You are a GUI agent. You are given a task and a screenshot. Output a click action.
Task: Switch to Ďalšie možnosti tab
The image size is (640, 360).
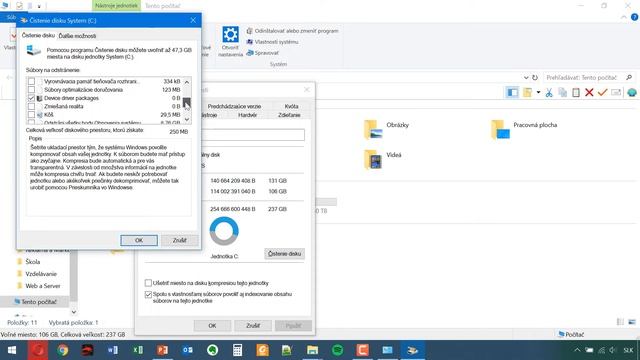pyautogui.click(x=77, y=36)
